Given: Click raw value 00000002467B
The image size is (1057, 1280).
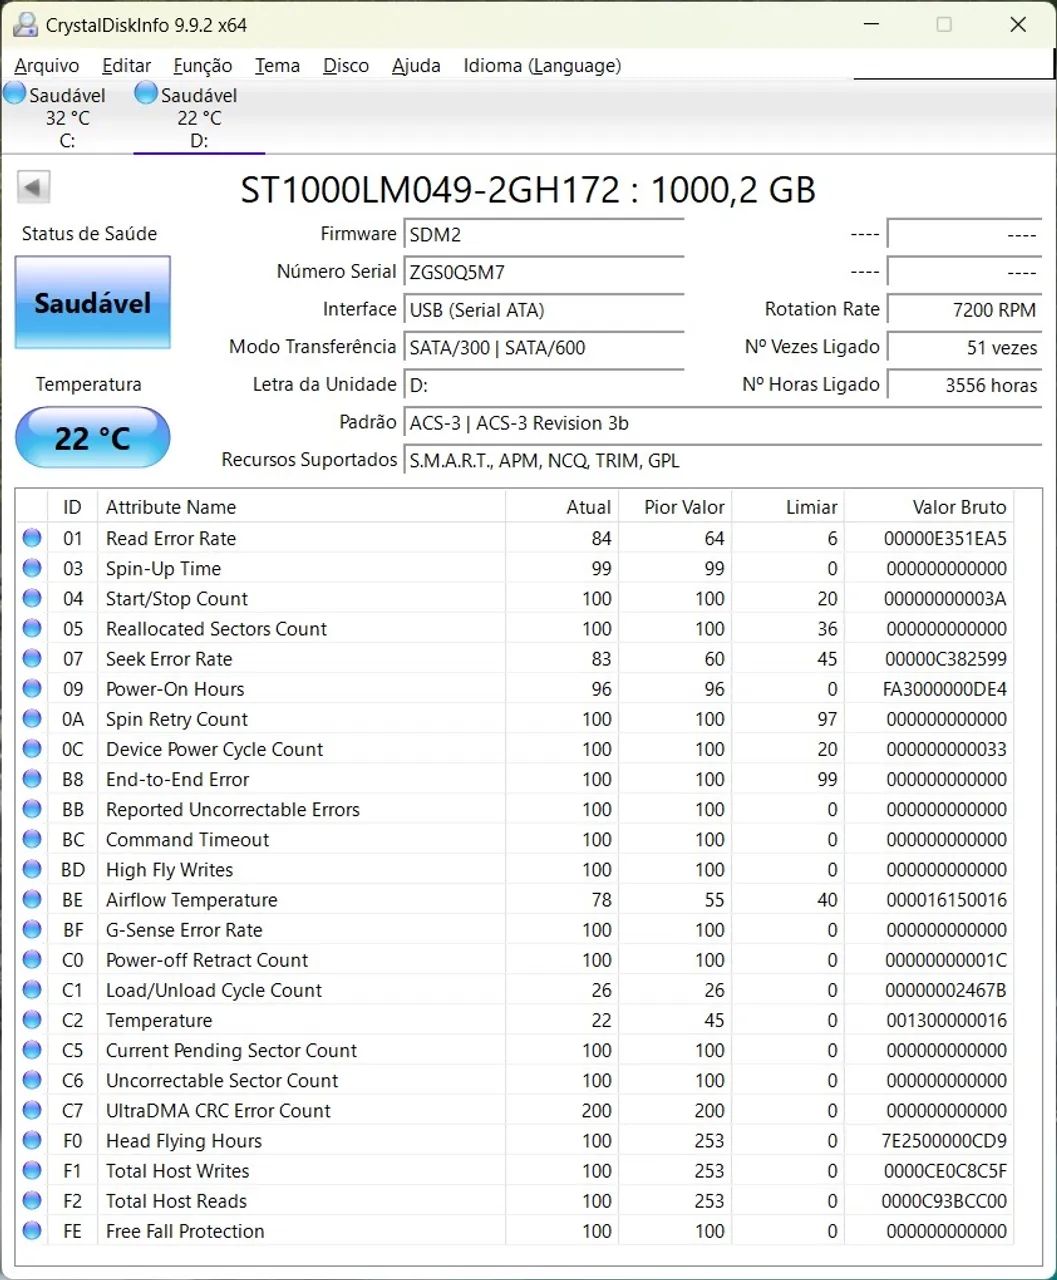Looking at the screenshot, I should tap(946, 990).
